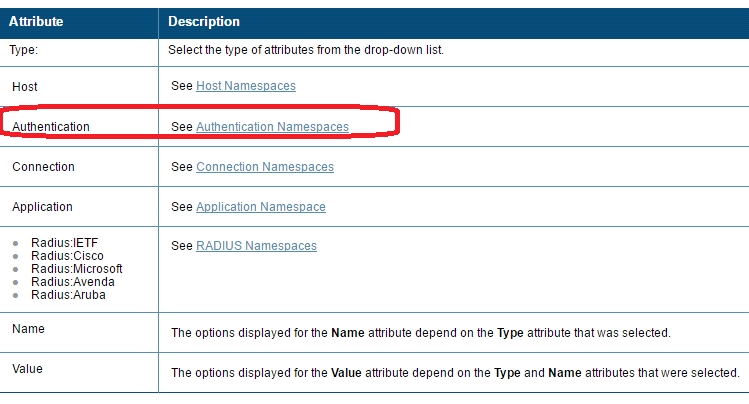Click the Attribute column header
Viewport: 749px width, 404px height.
[x=37, y=21]
